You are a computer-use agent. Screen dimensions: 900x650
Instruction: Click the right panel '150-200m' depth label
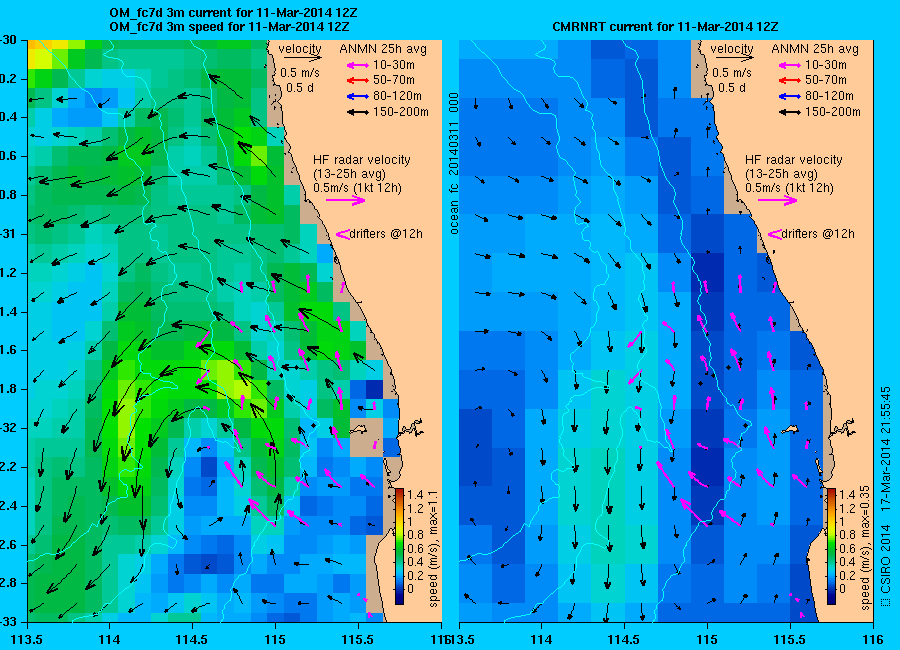(832, 113)
